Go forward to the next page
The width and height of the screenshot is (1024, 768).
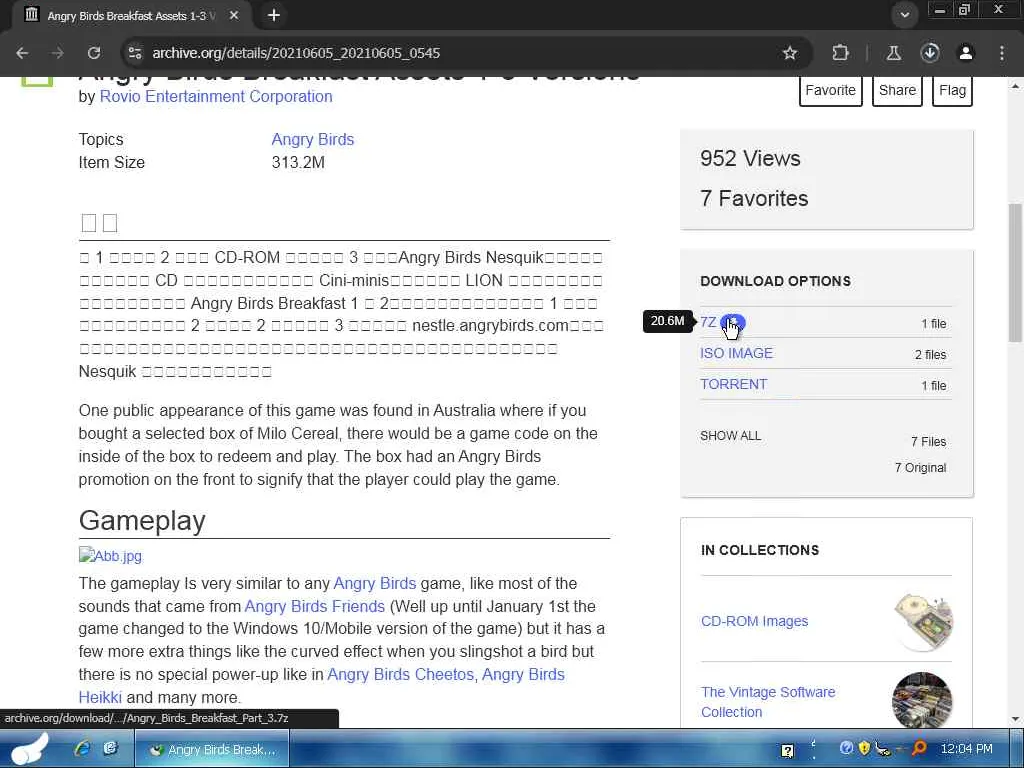(x=57, y=53)
